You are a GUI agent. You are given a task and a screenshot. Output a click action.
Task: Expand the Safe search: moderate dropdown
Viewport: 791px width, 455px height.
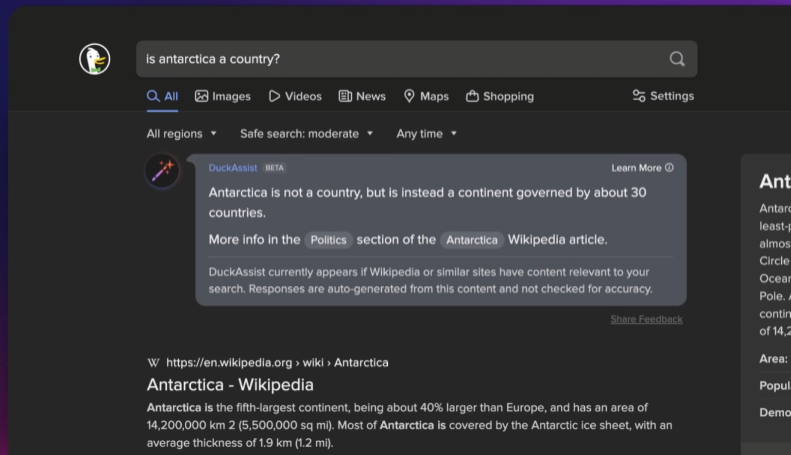pyautogui.click(x=307, y=134)
